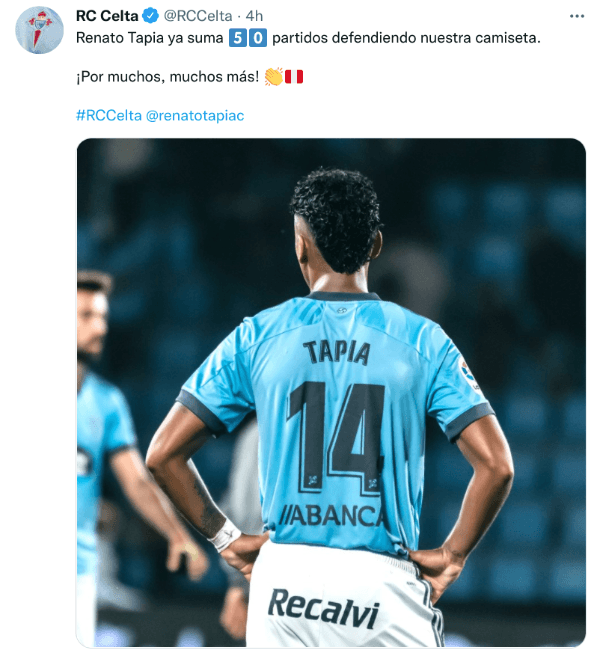Open the @renatotapiac mention
Screen dimensions: 600x656
[195, 115]
